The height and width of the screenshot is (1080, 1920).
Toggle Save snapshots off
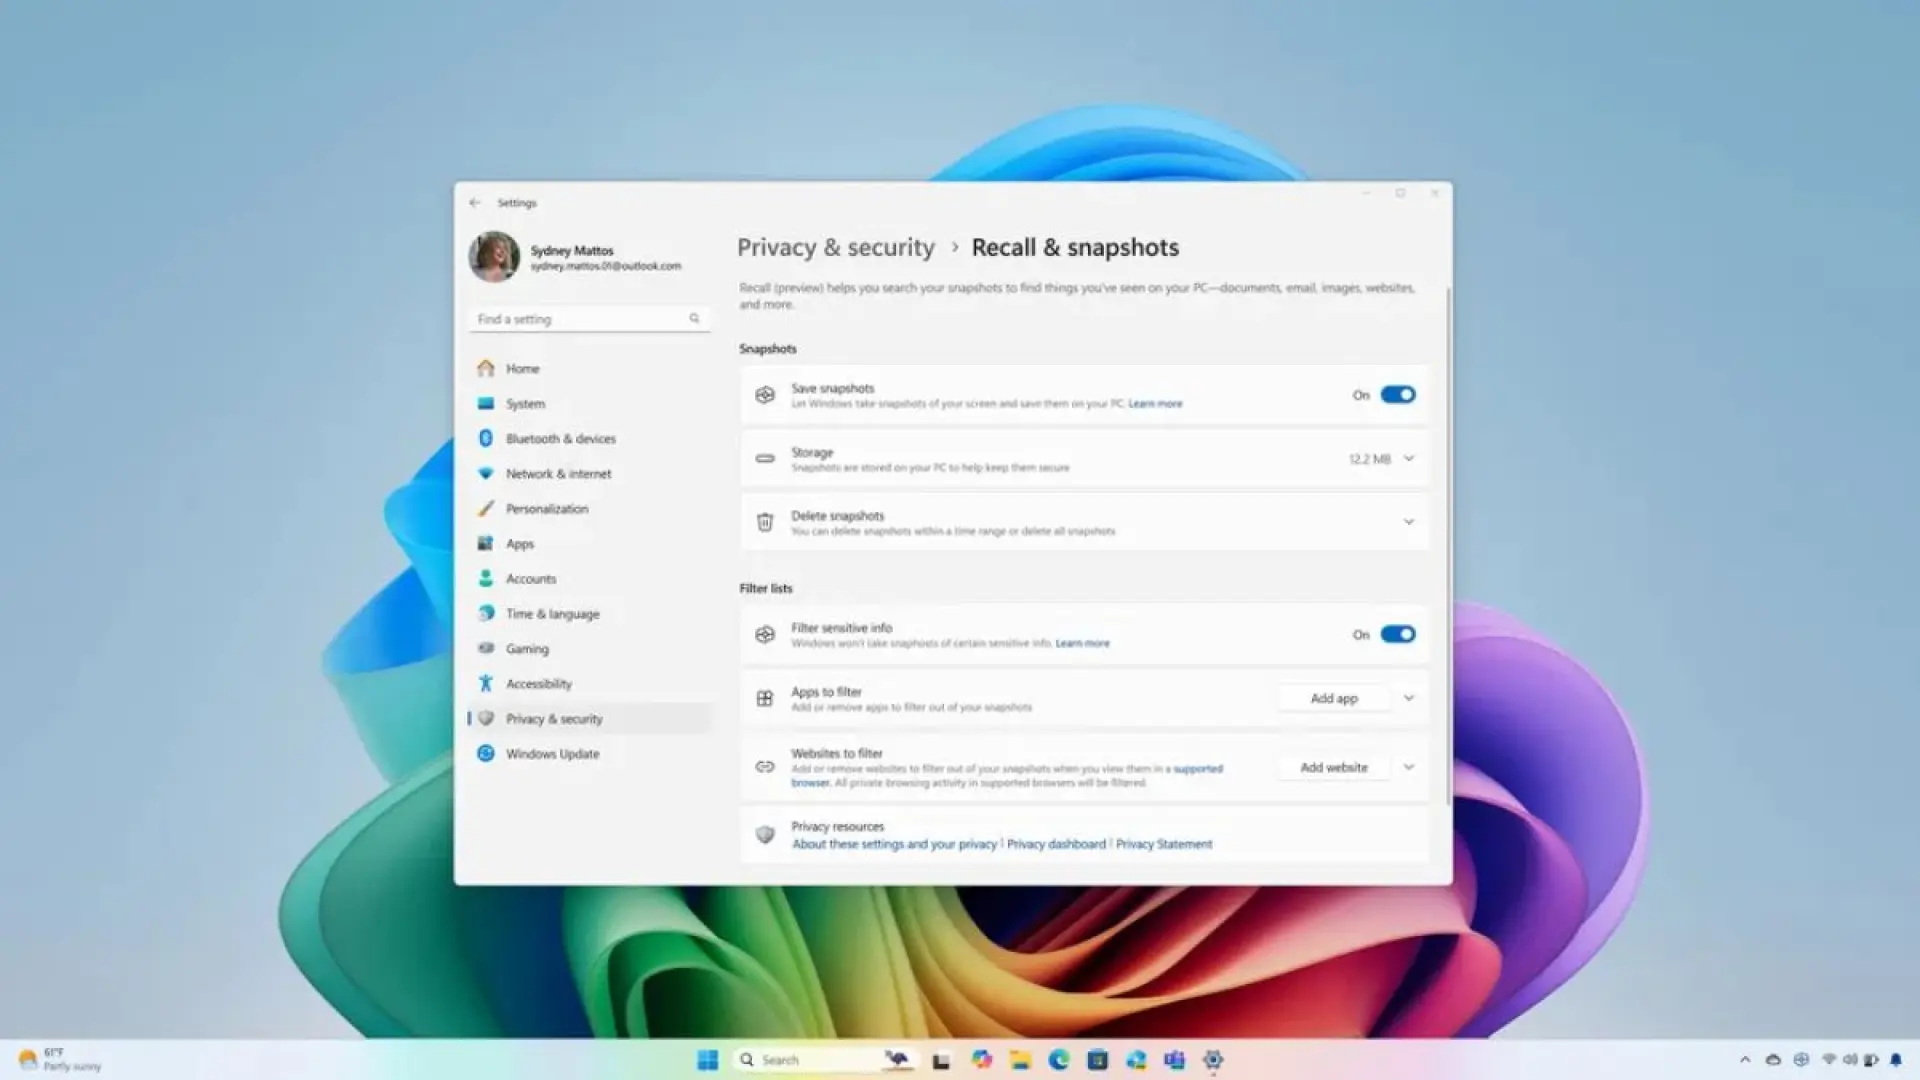pyautogui.click(x=1395, y=394)
